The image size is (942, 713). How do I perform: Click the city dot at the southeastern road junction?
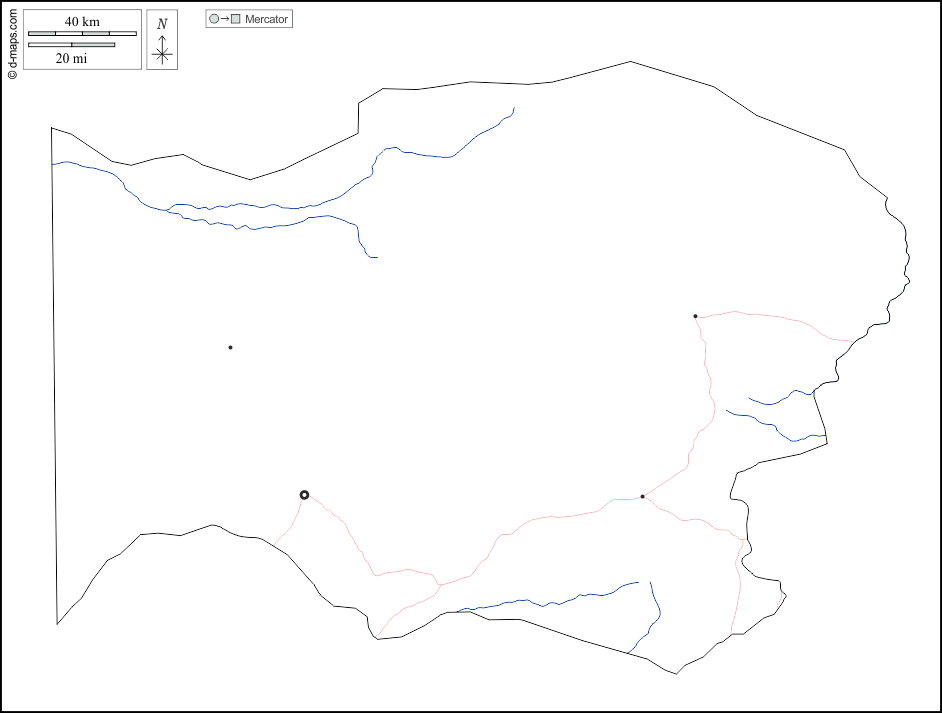point(642,496)
